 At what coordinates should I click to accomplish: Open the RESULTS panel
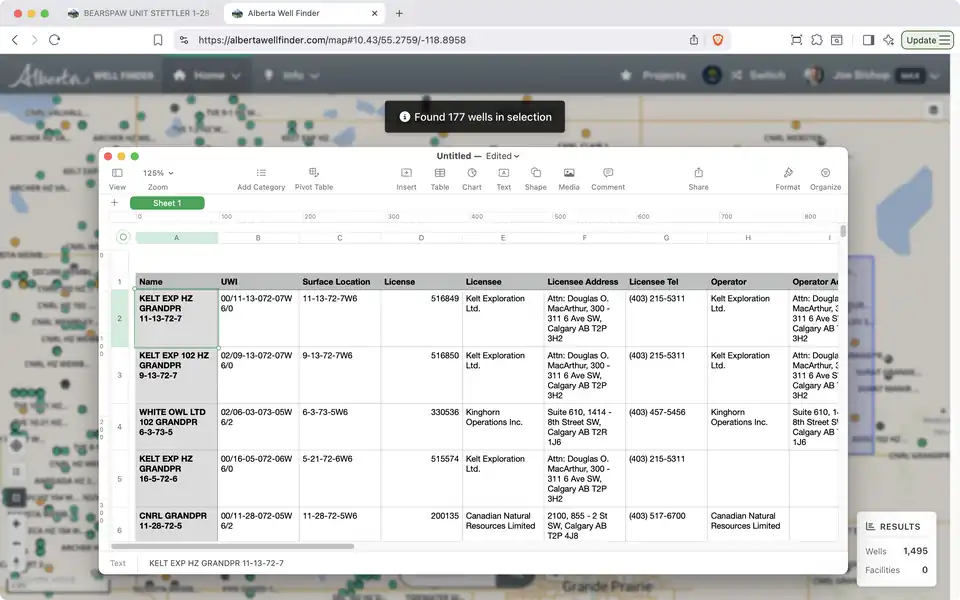tap(893, 527)
